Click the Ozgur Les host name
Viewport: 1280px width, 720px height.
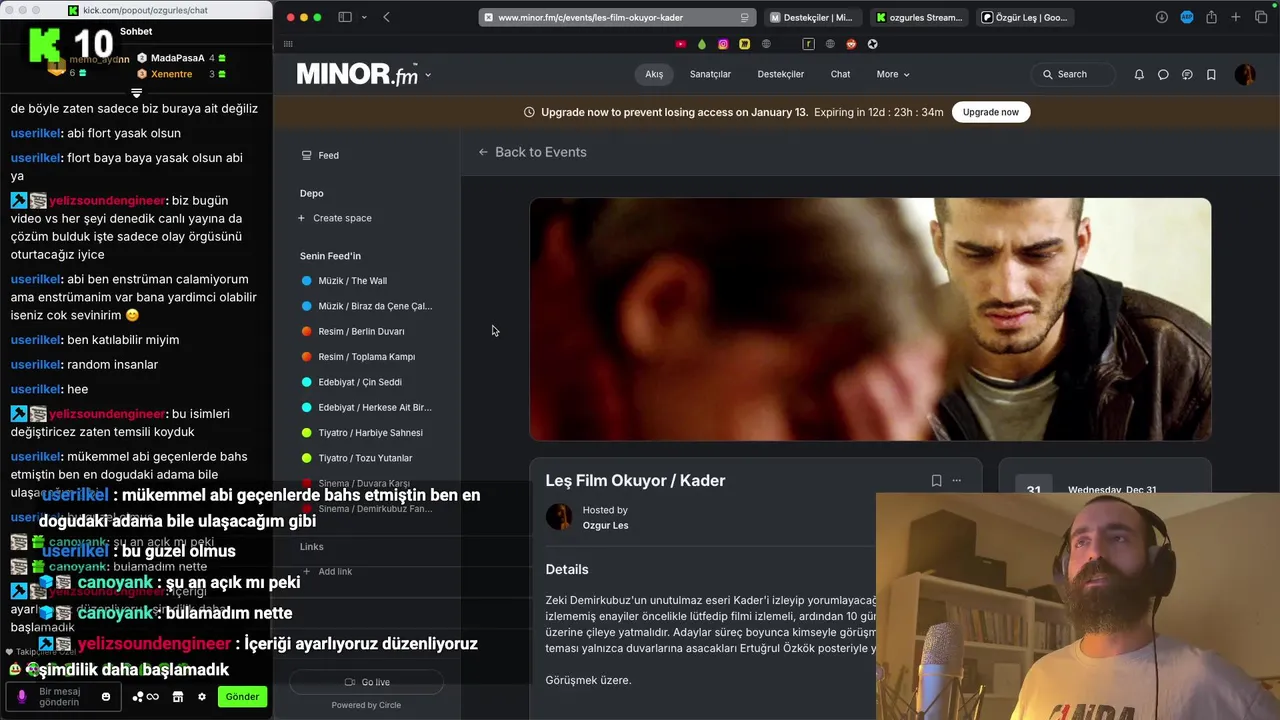(x=606, y=525)
